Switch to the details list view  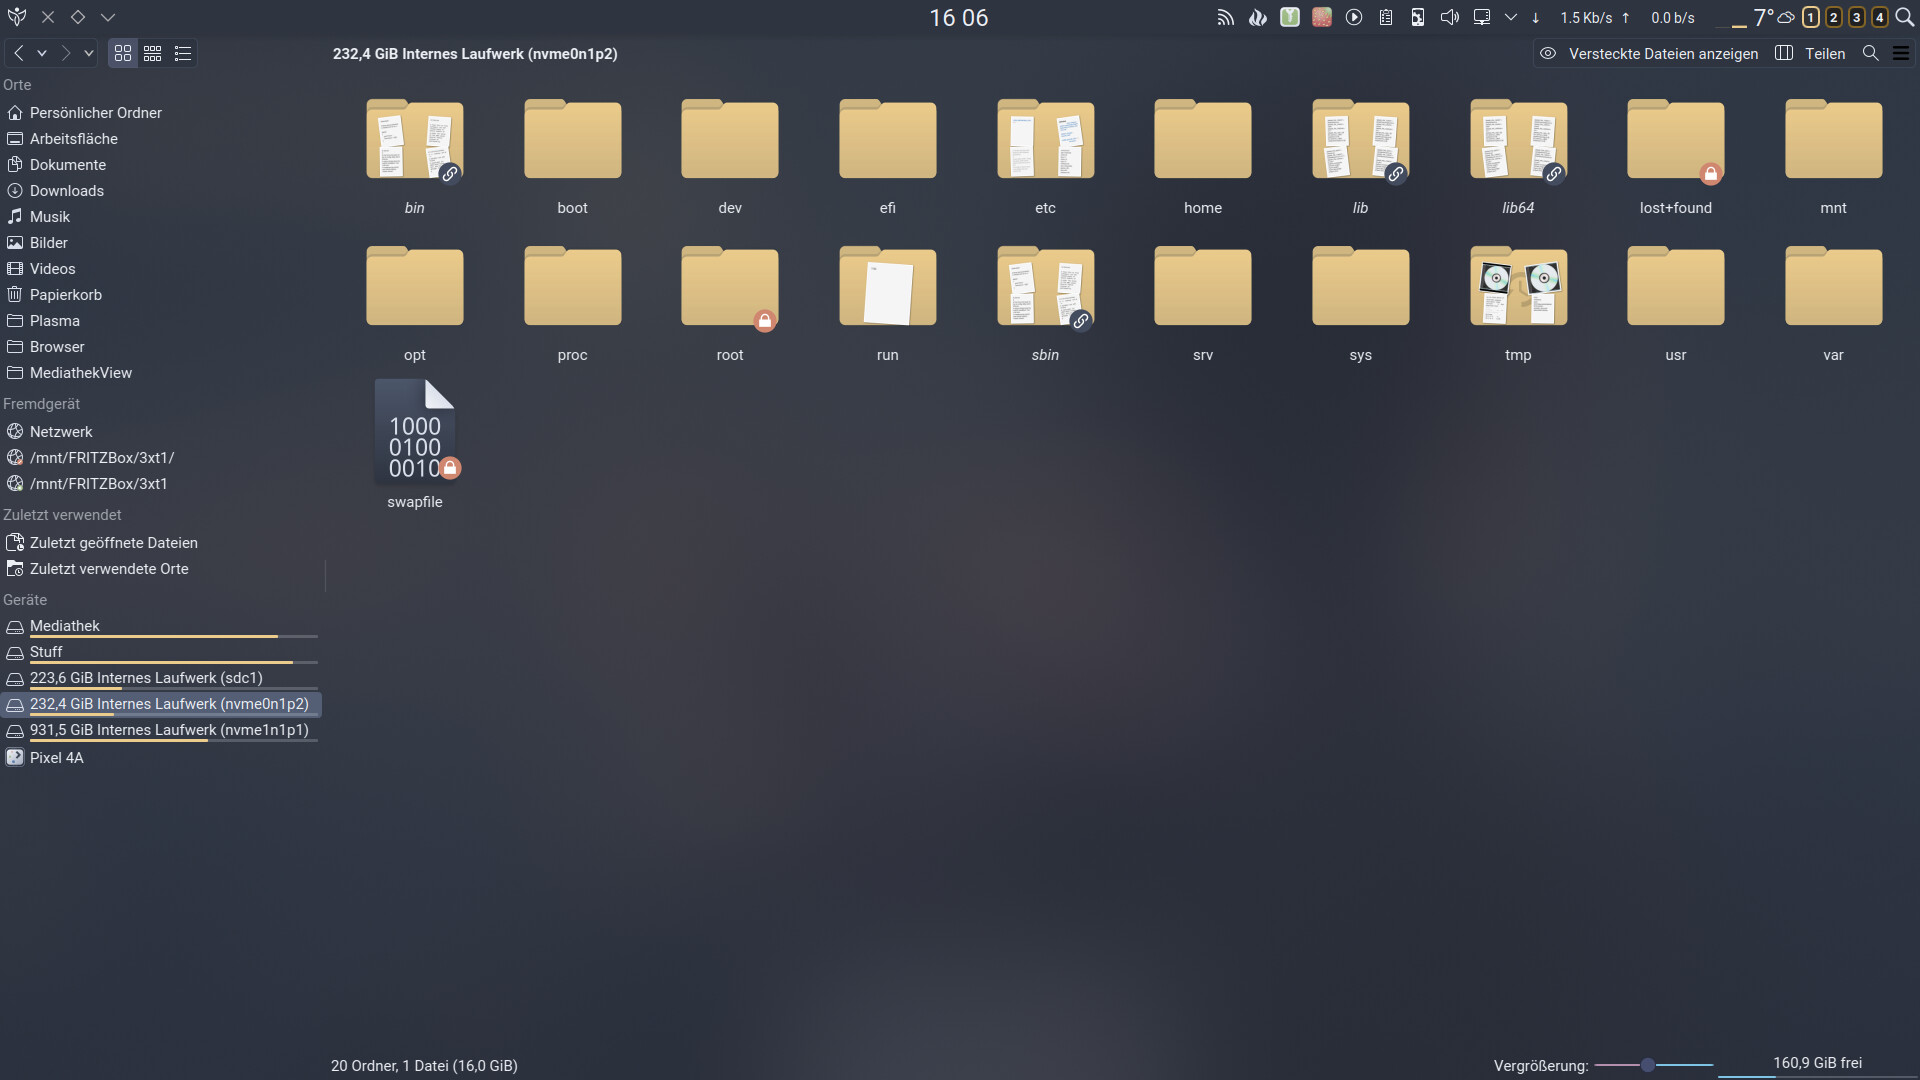[x=183, y=54]
